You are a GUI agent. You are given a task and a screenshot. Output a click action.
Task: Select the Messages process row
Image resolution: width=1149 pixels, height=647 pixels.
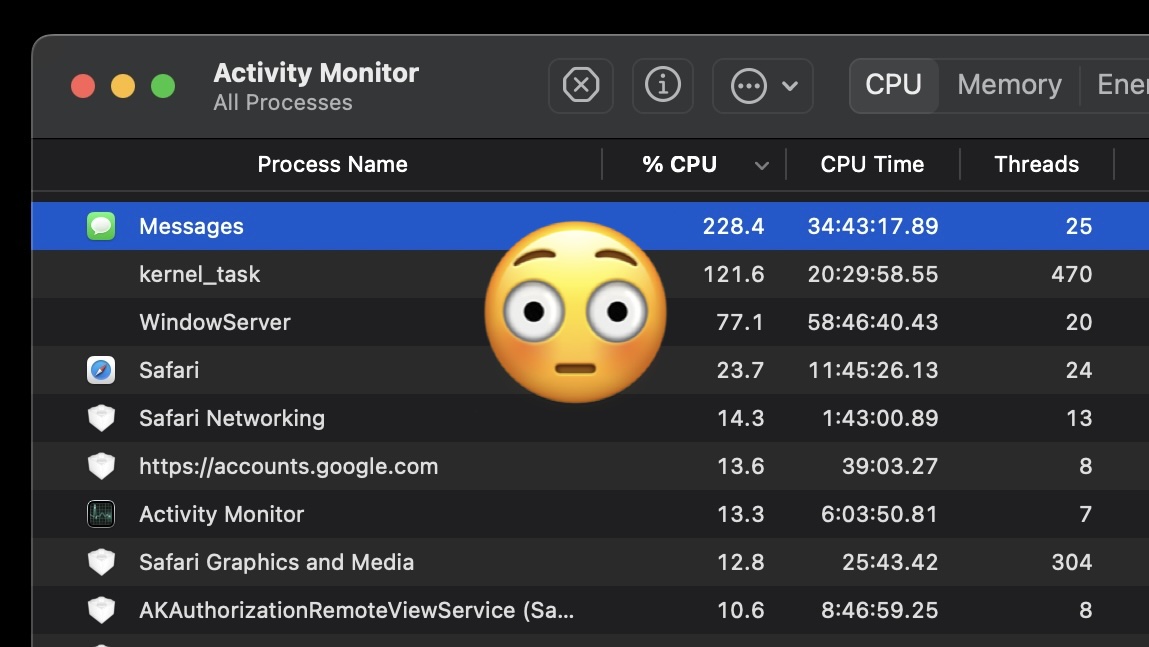click(x=591, y=226)
